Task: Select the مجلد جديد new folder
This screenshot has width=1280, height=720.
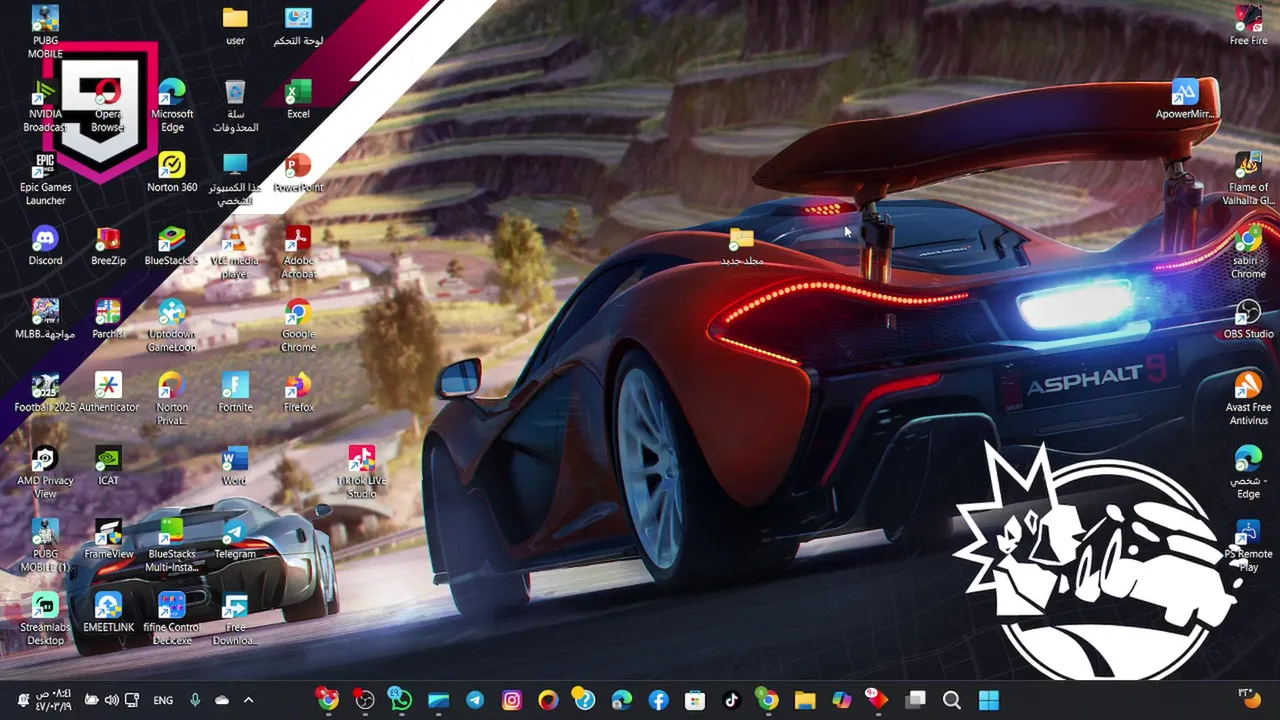Action: click(x=742, y=246)
